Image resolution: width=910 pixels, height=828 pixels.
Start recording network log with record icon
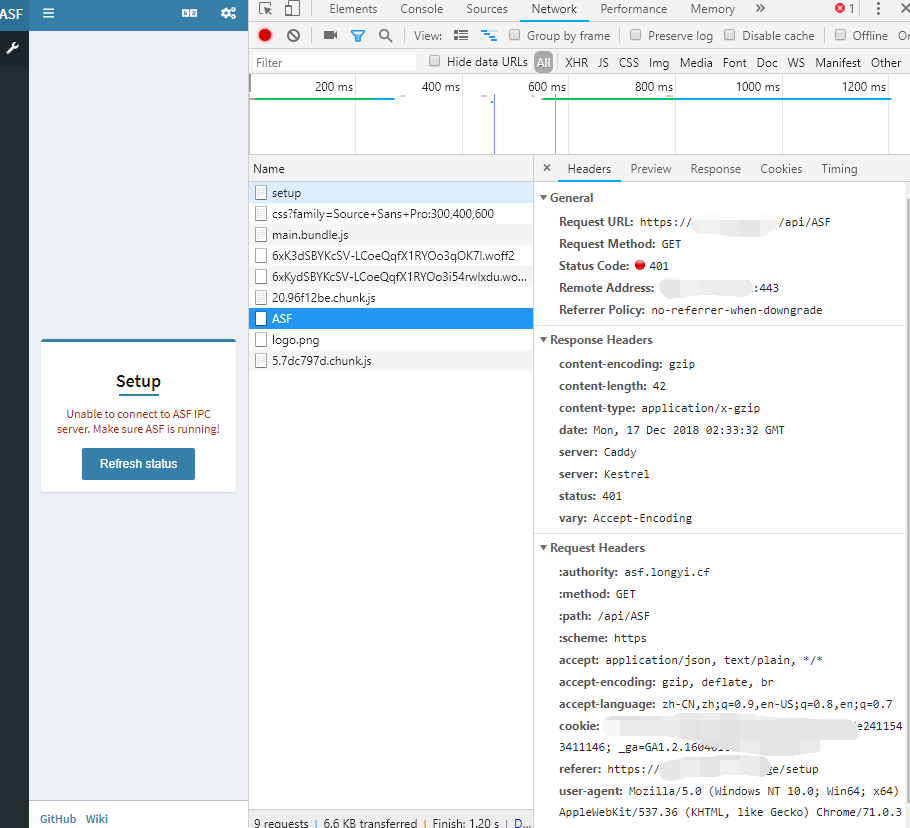click(263, 35)
